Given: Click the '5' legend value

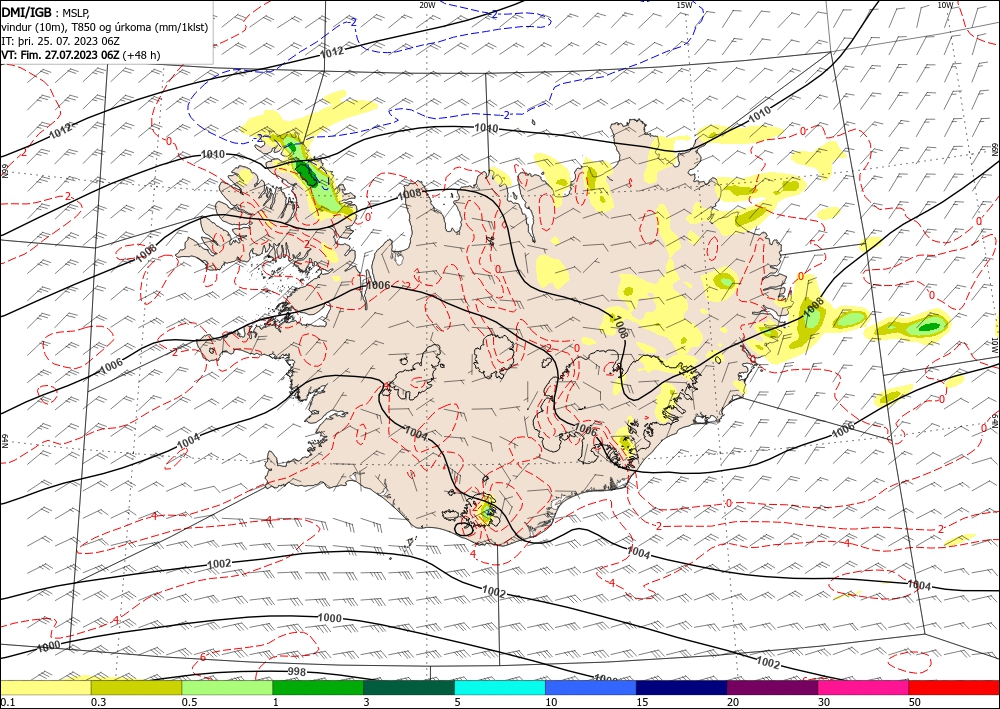Looking at the screenshot, I should tap(458, 702).
